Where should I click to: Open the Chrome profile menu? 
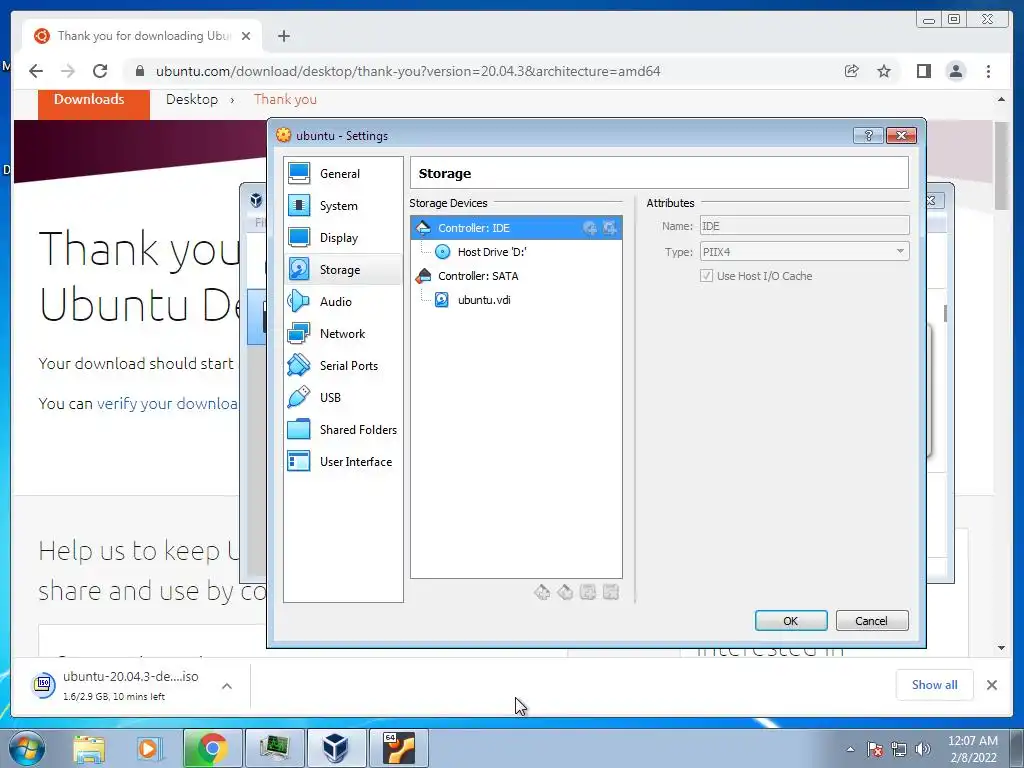[x=956, y=71]
